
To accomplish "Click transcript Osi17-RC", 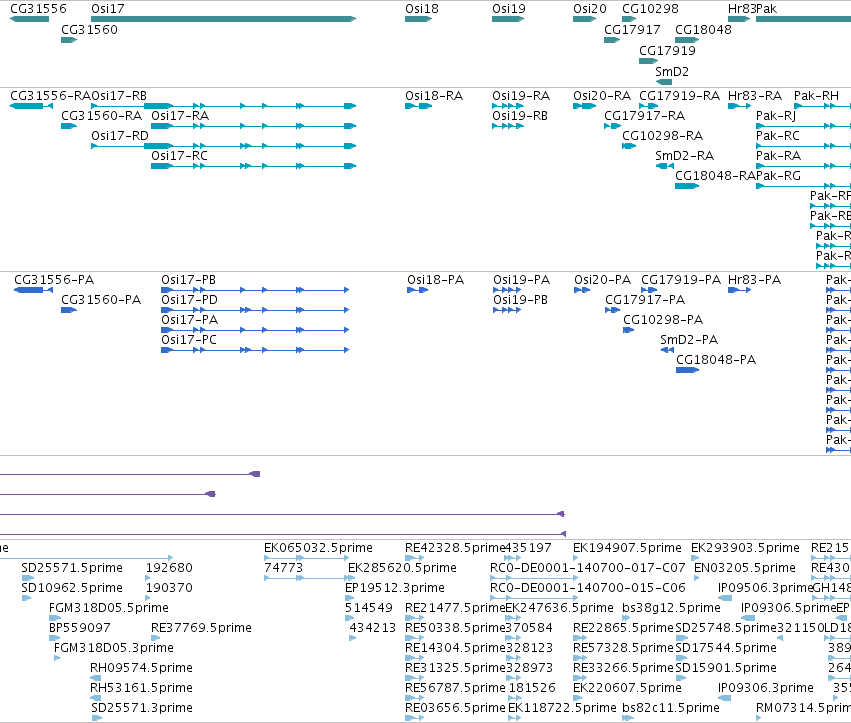I will (x=179, y=156).
